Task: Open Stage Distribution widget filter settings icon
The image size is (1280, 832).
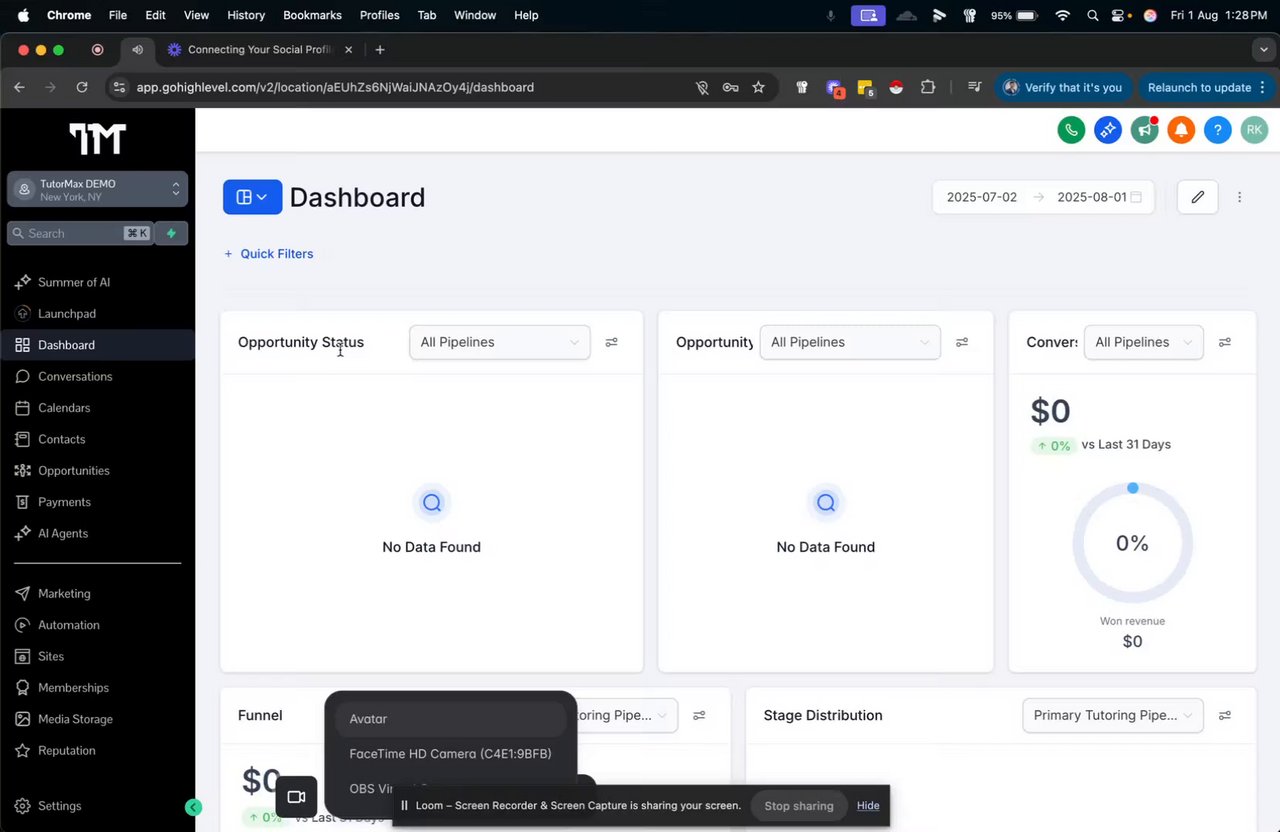Action: click(x=1225, y=715)
